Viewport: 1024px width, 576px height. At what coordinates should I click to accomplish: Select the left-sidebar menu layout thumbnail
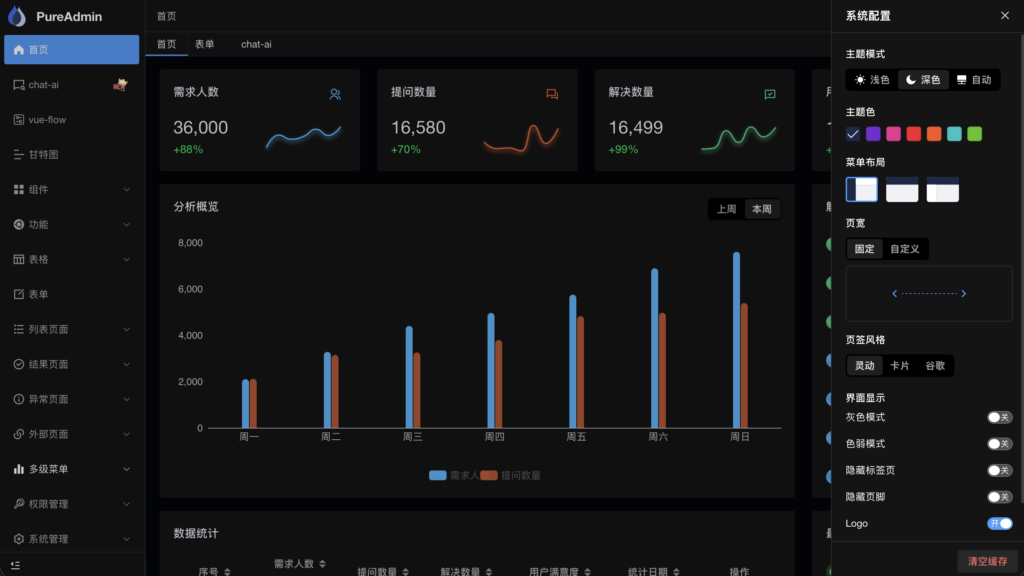click(861, 189)
